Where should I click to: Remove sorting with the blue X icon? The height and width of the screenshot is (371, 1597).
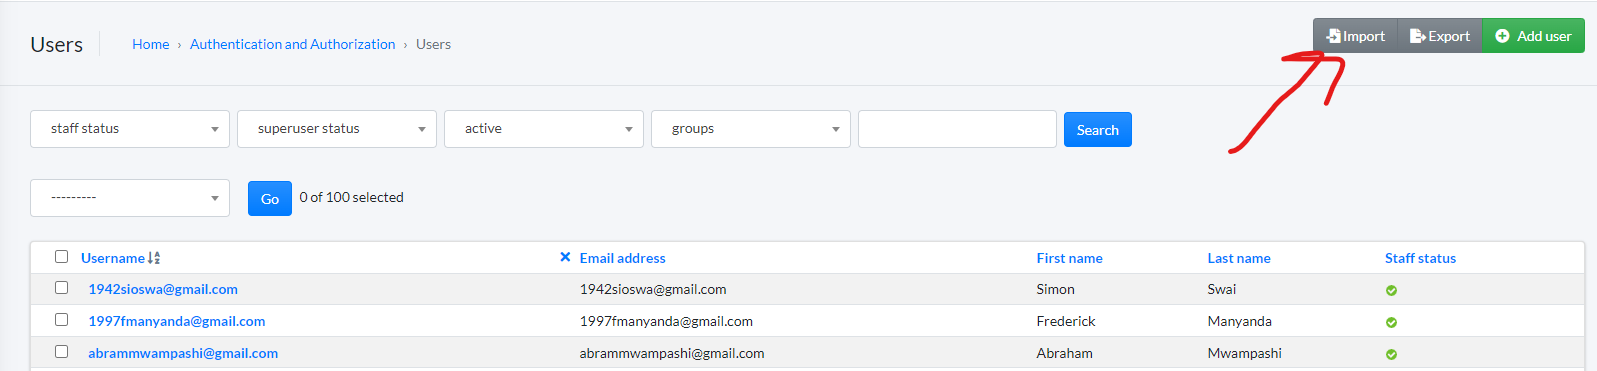click(x=565, y=257)
